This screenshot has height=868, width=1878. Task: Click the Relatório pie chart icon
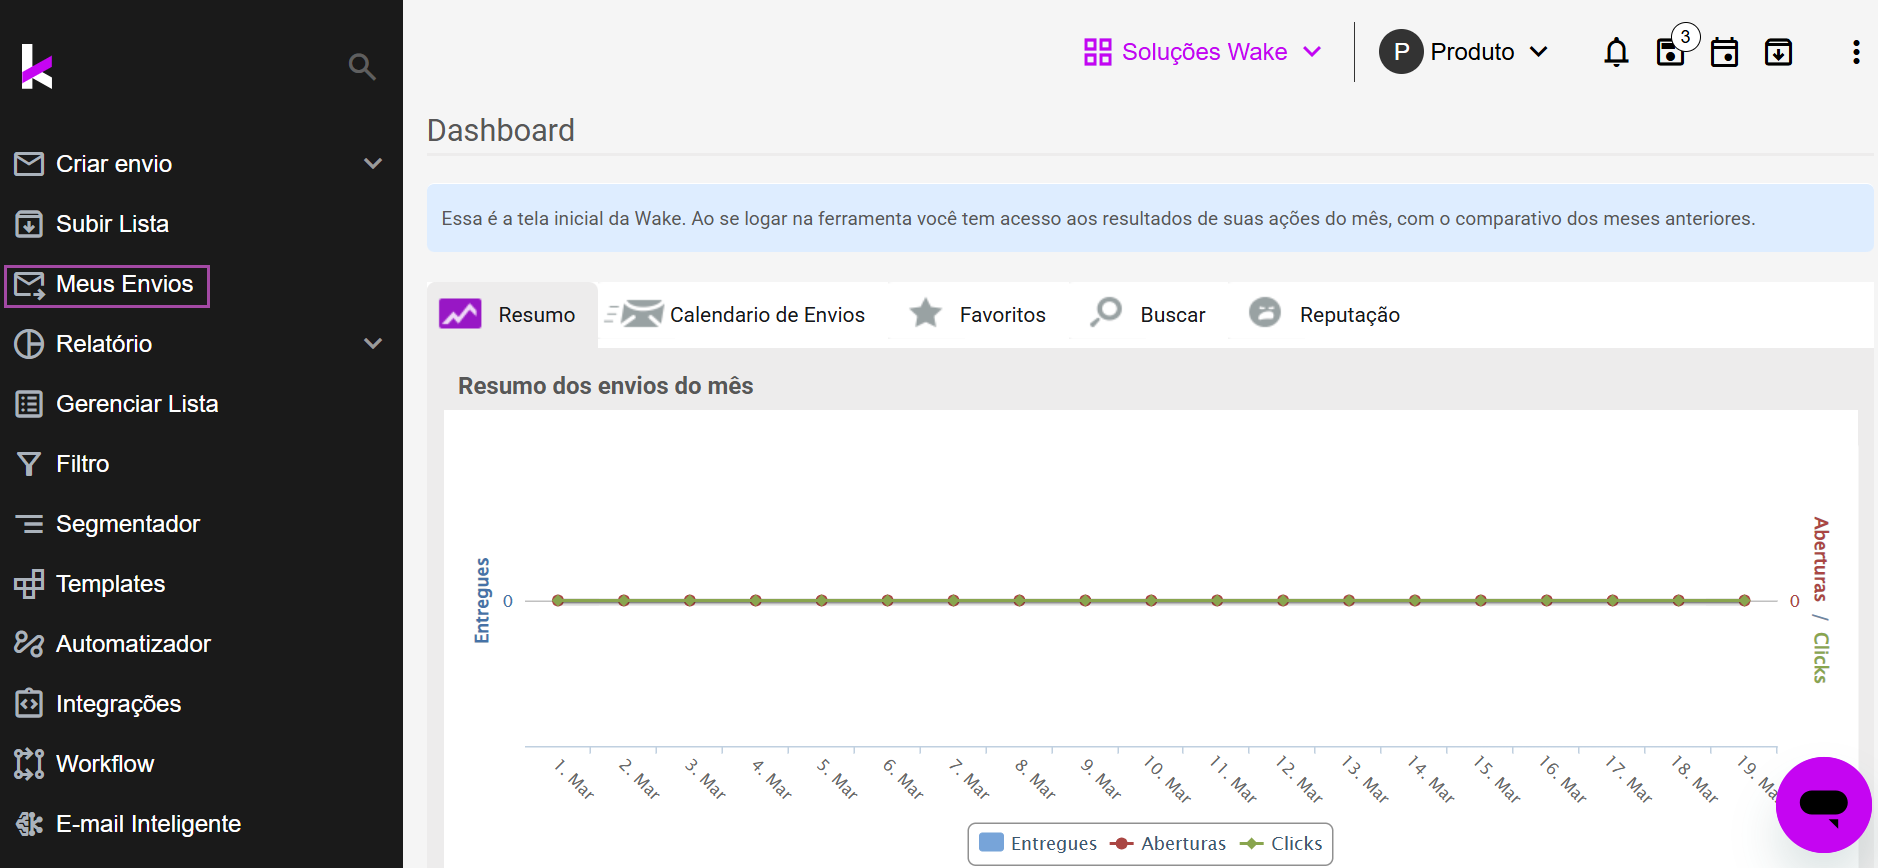[29, 343]
